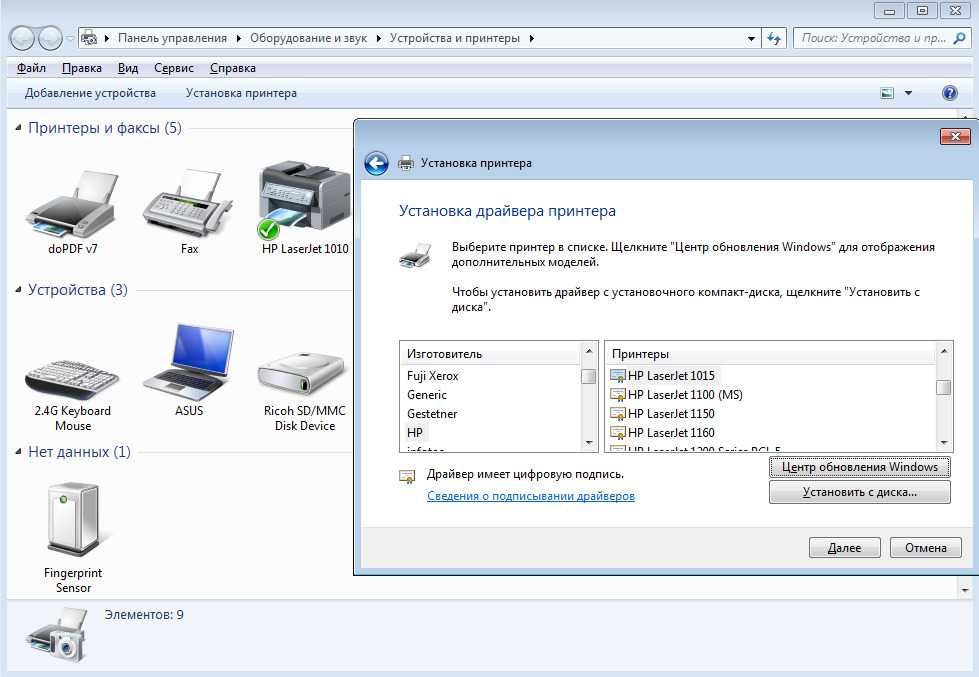
Task: Select the doPDF v7 printer icon
Action: tap(72, 205)
